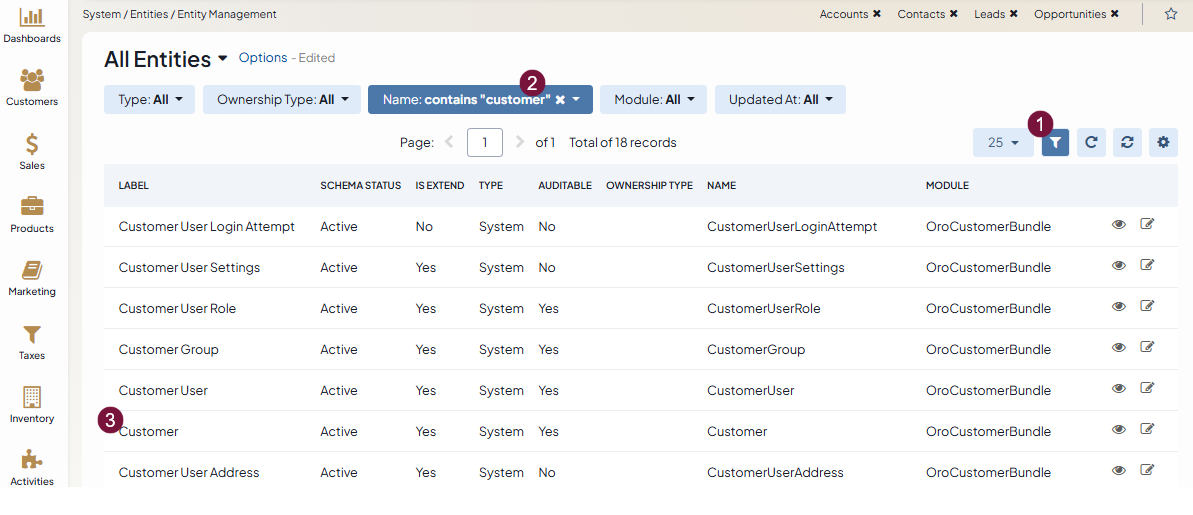
Task: Expand the Type: All filter dropdown
Action: coord(149,100)
